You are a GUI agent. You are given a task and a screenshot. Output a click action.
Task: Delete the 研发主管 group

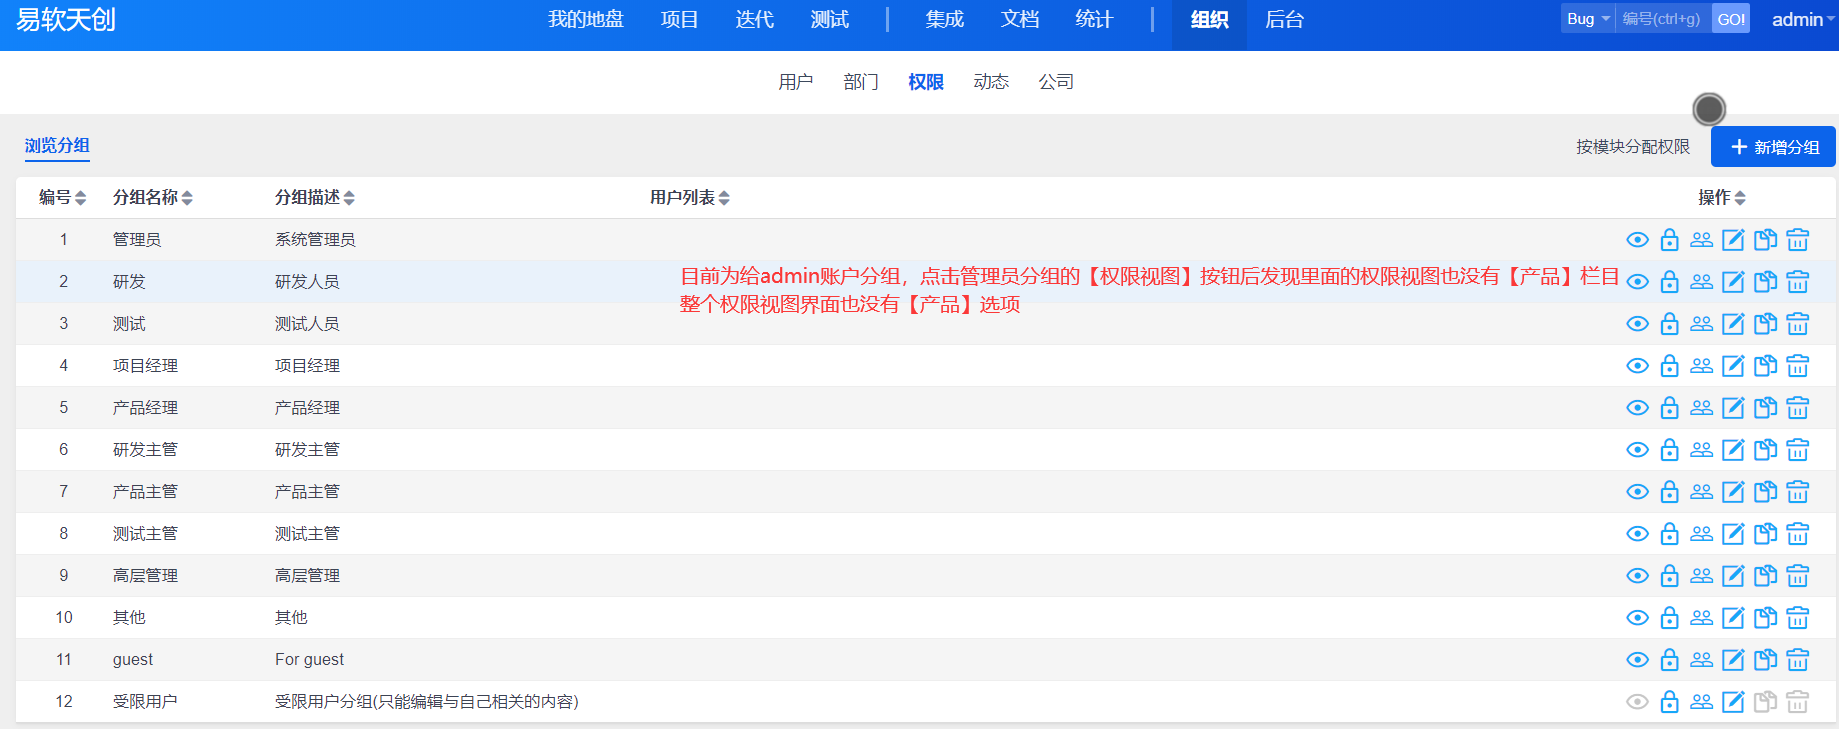pos(1797,450)
